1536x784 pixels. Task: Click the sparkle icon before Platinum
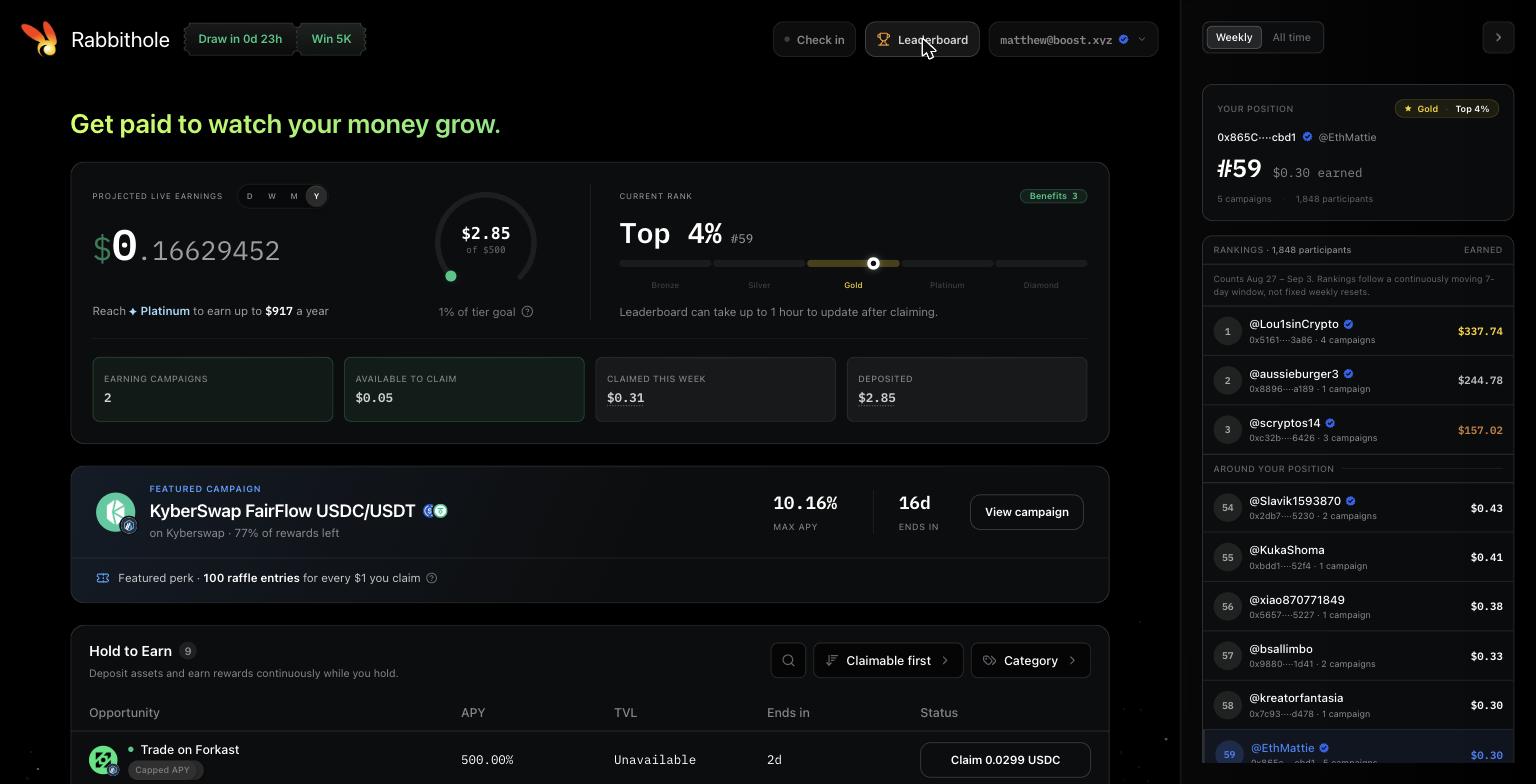[133, 312]
